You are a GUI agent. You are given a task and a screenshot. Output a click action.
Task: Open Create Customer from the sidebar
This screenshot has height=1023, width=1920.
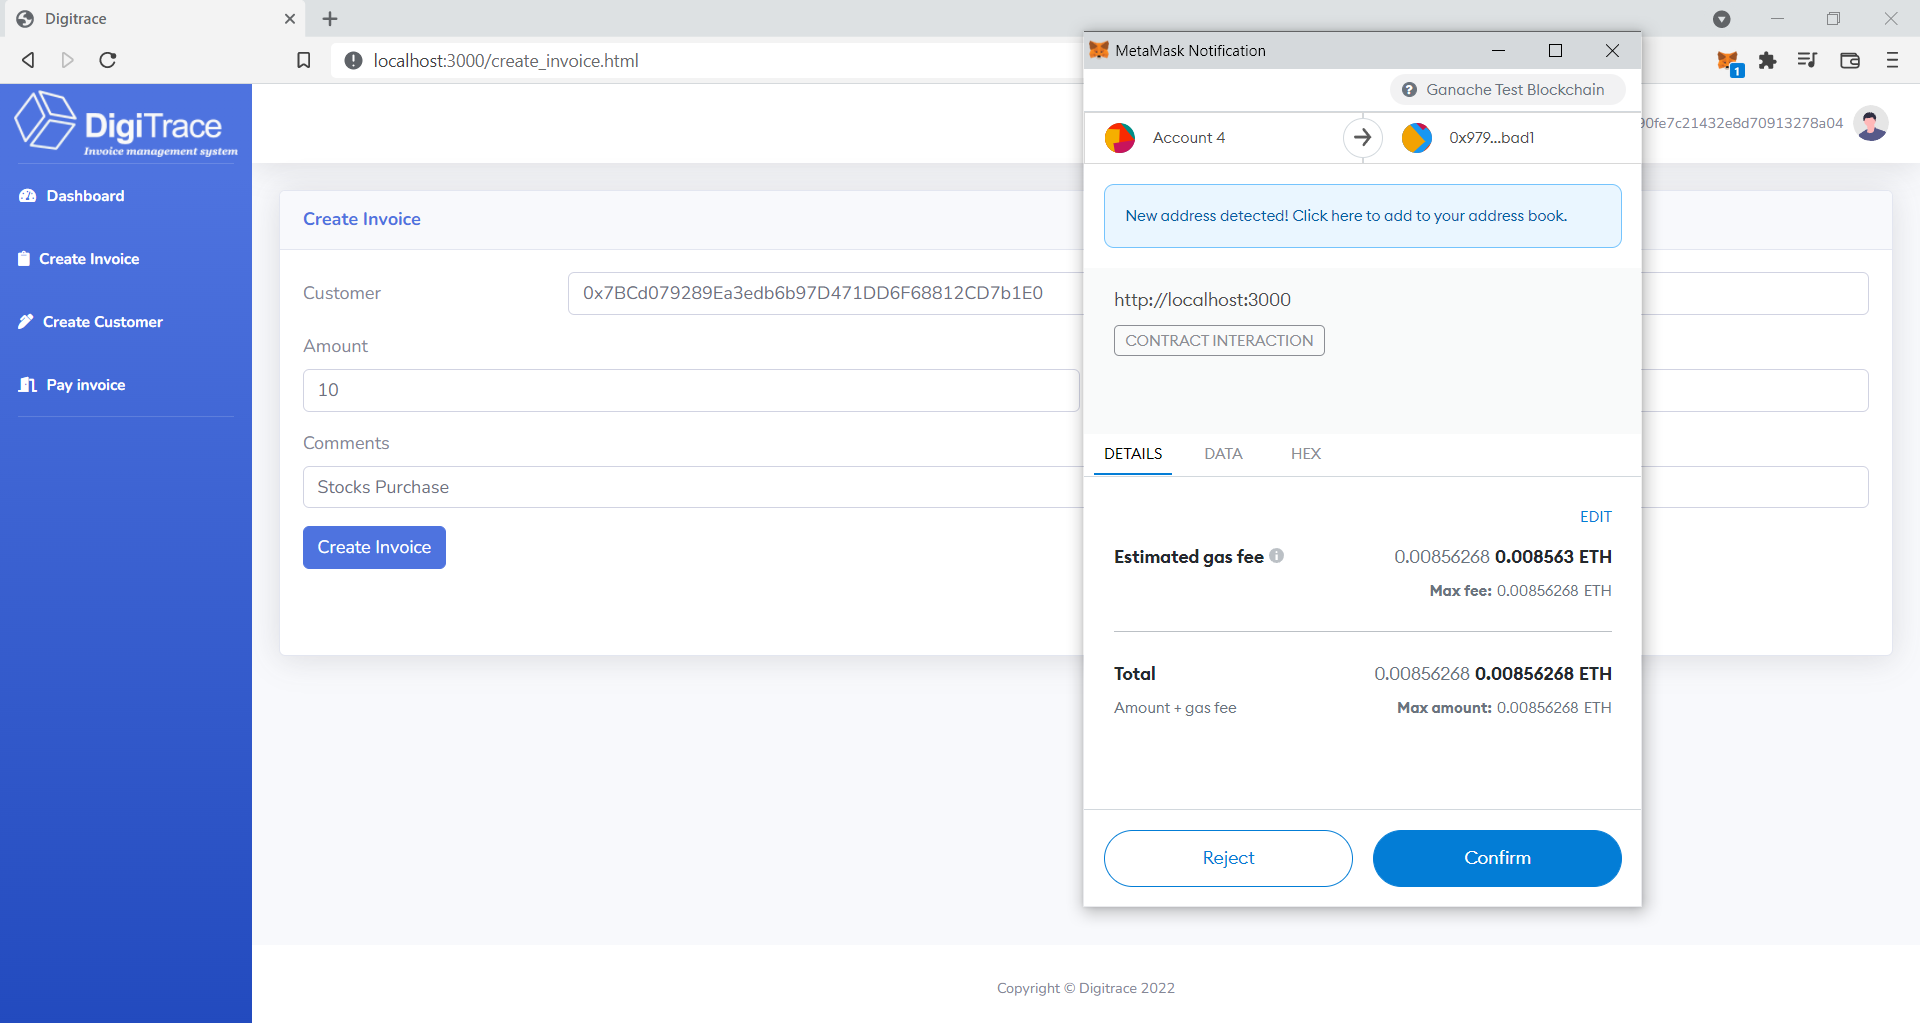click(102, 322)
